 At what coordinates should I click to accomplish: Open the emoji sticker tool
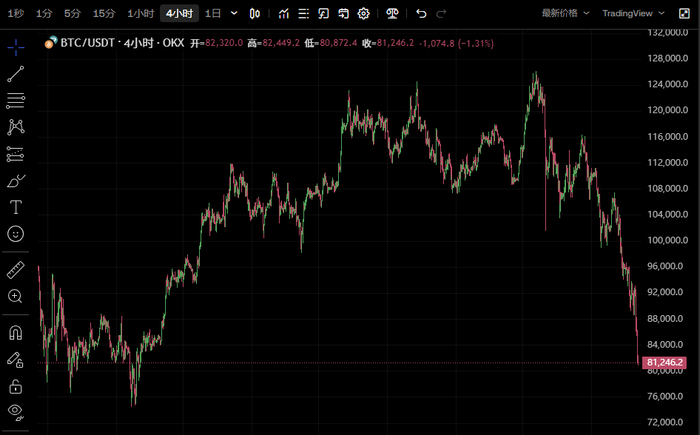coord(16,234)
